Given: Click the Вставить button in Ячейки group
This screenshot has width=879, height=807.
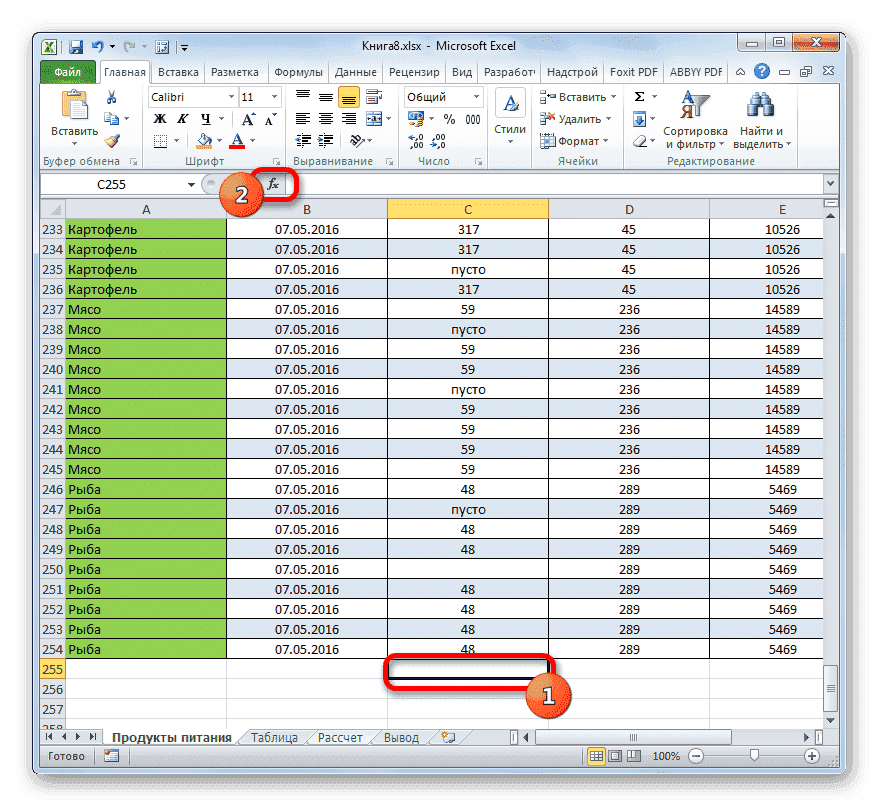Looking at the screenshot, I should (x=579, y=96).
